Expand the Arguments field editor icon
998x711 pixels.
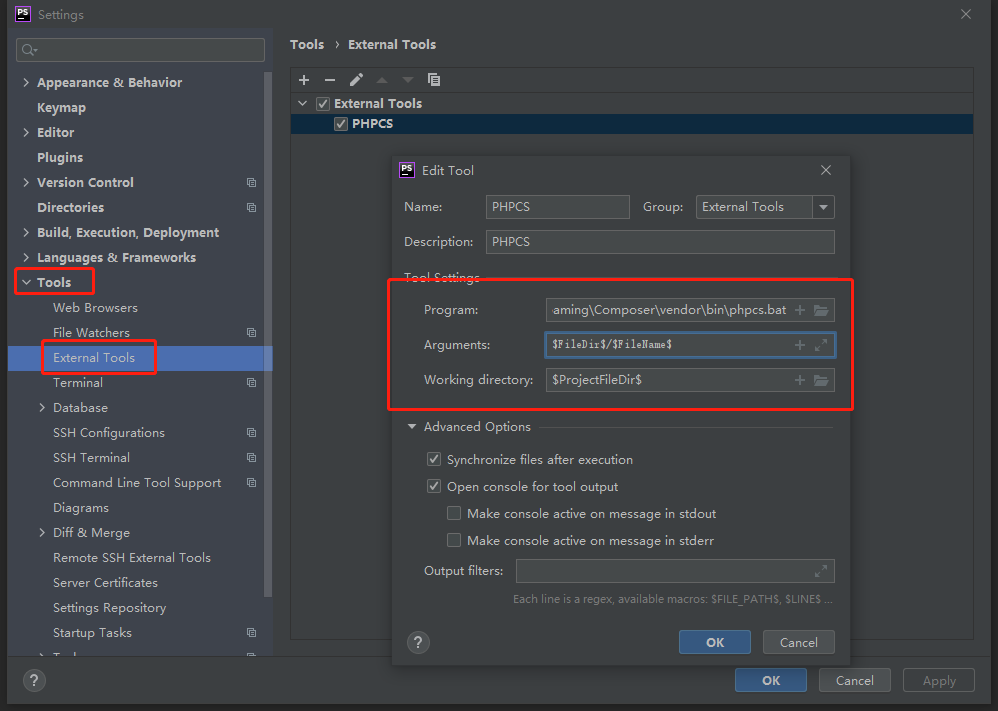click(x=821, y=345)
